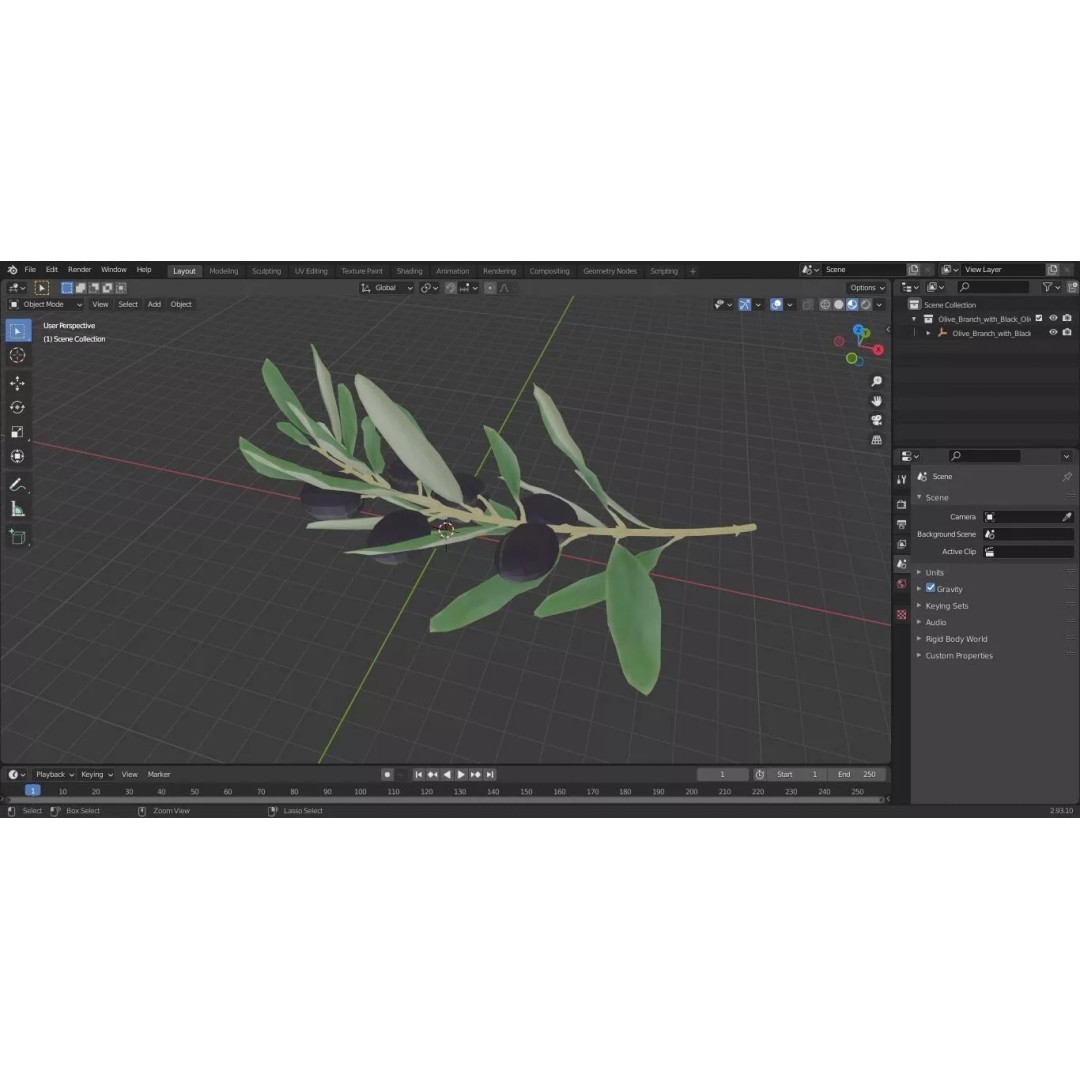The width and height of the screenshot is (1080, 1080).
Task: Play the animation forward
Action: [461, 775]
